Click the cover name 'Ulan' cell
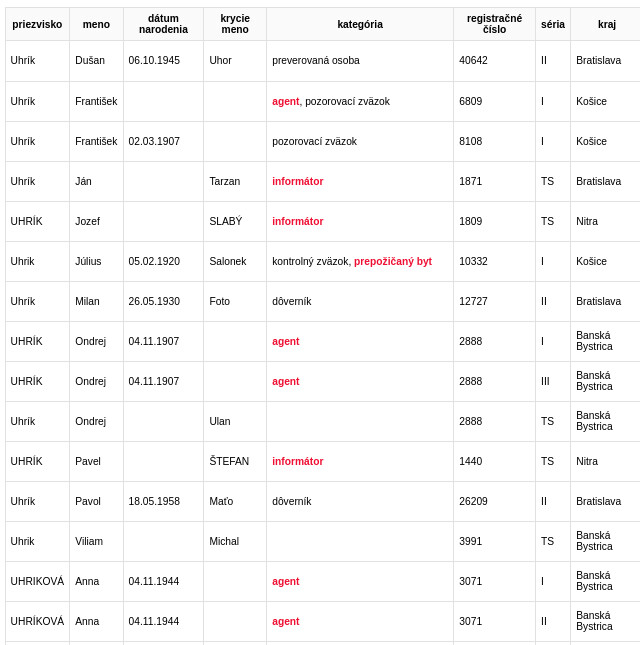640x645 pixels. click(220, 421)
